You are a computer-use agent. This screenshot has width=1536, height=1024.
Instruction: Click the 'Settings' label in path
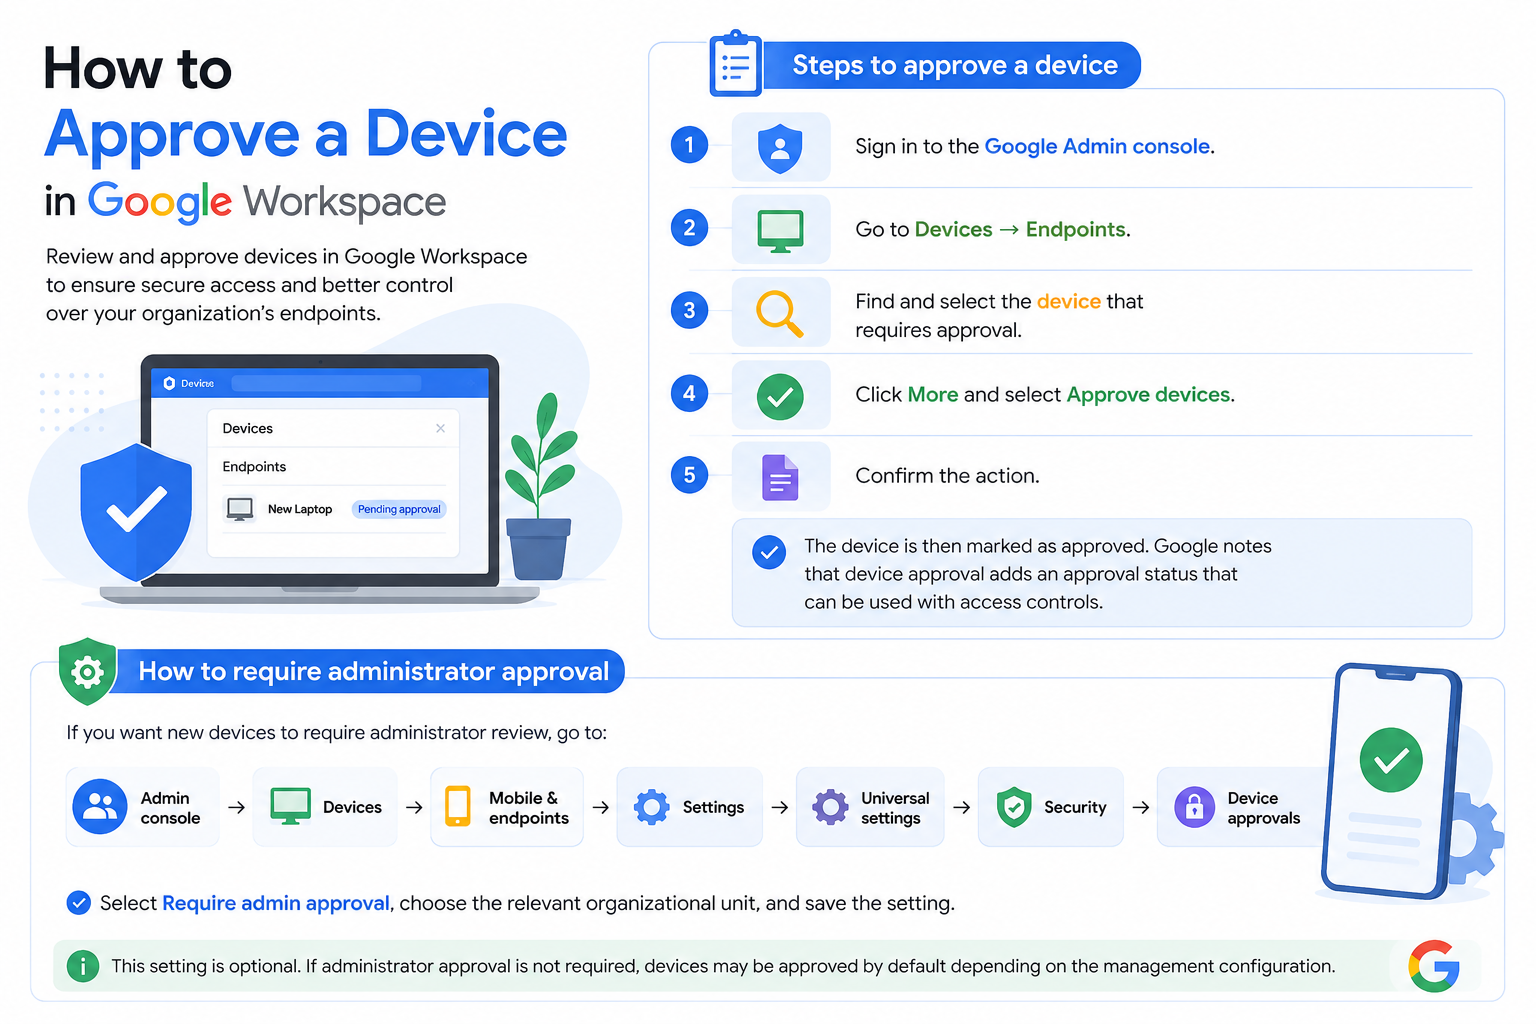(x=713, y=807)
